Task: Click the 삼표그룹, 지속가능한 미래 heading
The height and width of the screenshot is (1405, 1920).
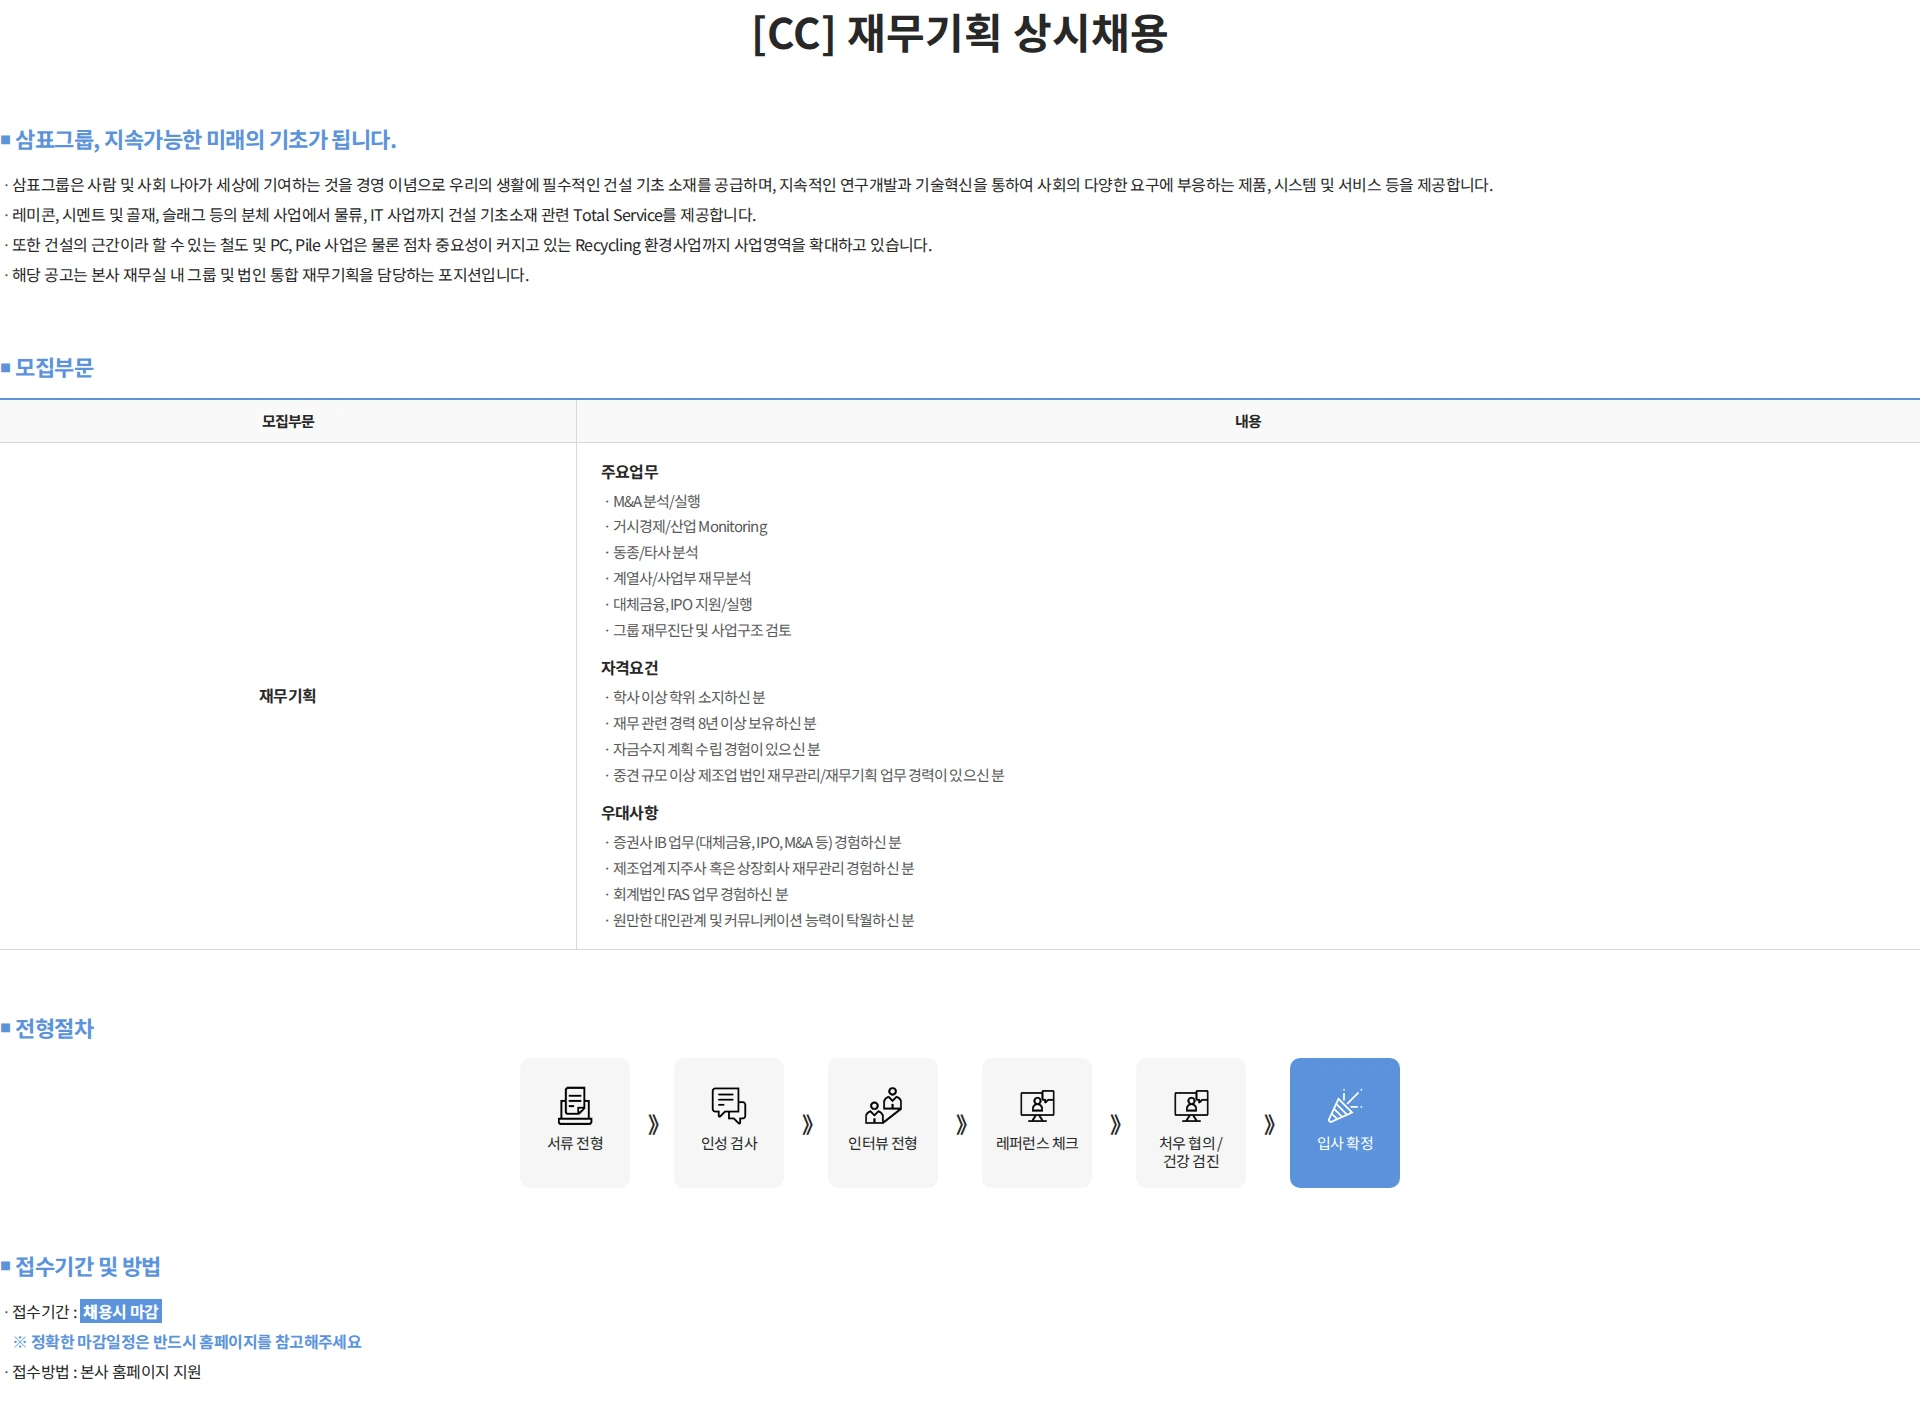Action: [x=199, y=139]
